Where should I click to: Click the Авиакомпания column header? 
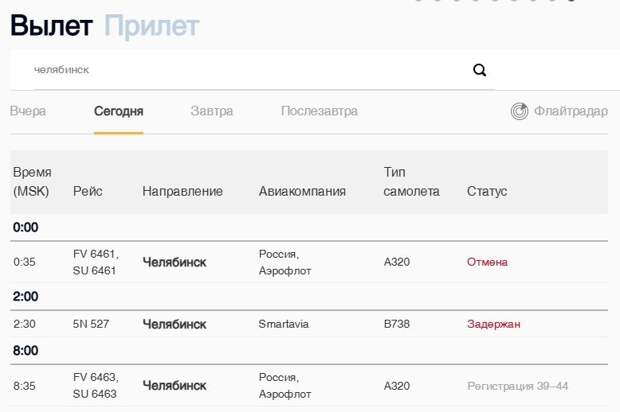(302, 191)
